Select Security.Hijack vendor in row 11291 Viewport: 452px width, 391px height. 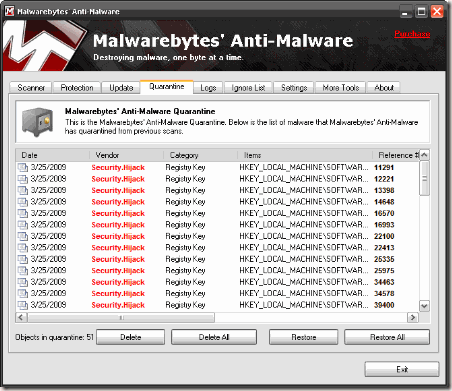pyautogui.click(x=118, y=167)
